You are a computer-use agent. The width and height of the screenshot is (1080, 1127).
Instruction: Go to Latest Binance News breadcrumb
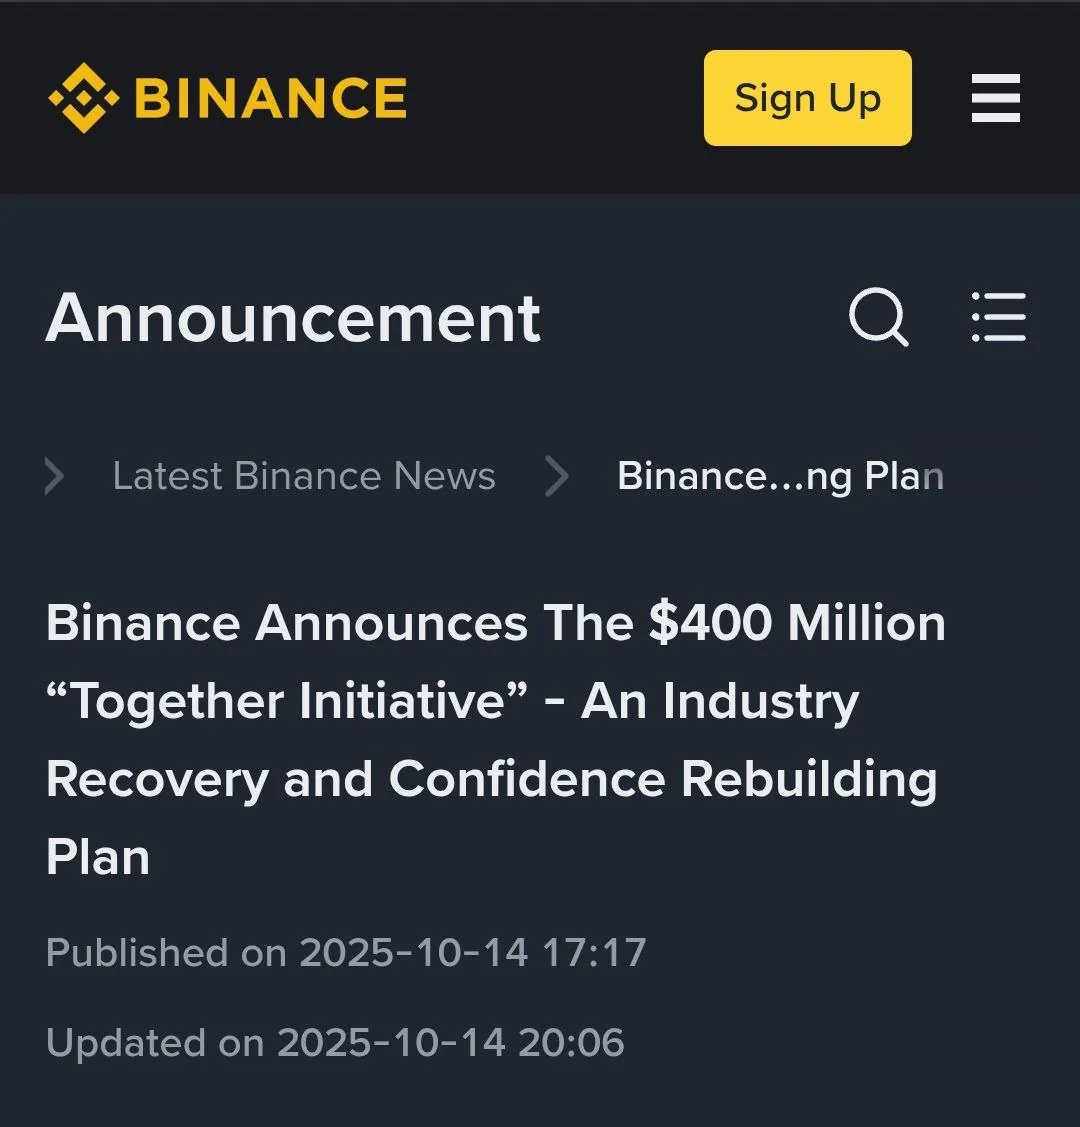click(x=304, y=476)
